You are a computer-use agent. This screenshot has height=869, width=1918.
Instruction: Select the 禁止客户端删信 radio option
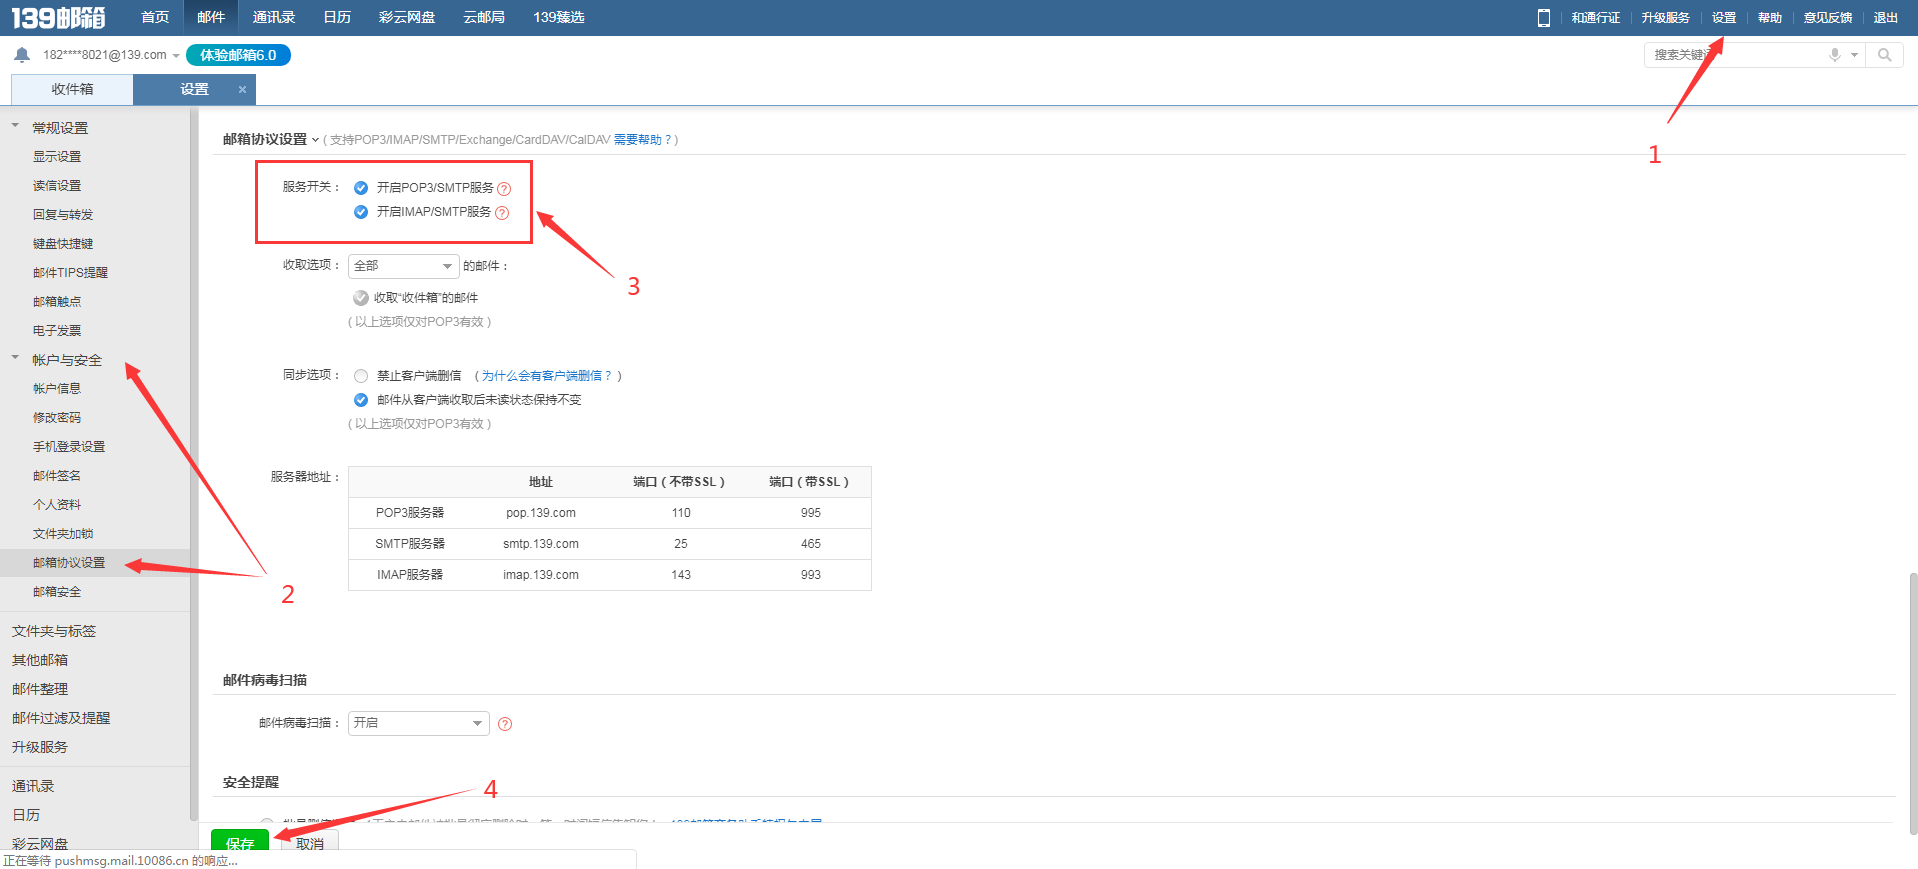(361, 376)
